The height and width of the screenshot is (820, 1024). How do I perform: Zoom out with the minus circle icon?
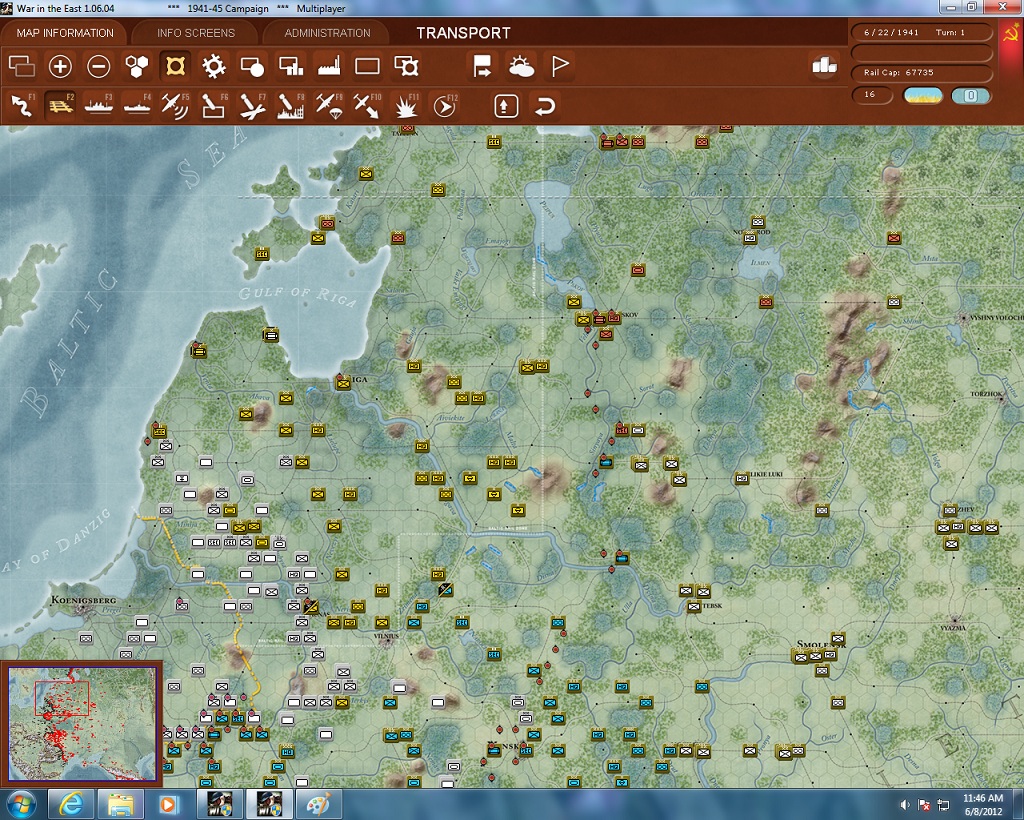click(99, 66)
